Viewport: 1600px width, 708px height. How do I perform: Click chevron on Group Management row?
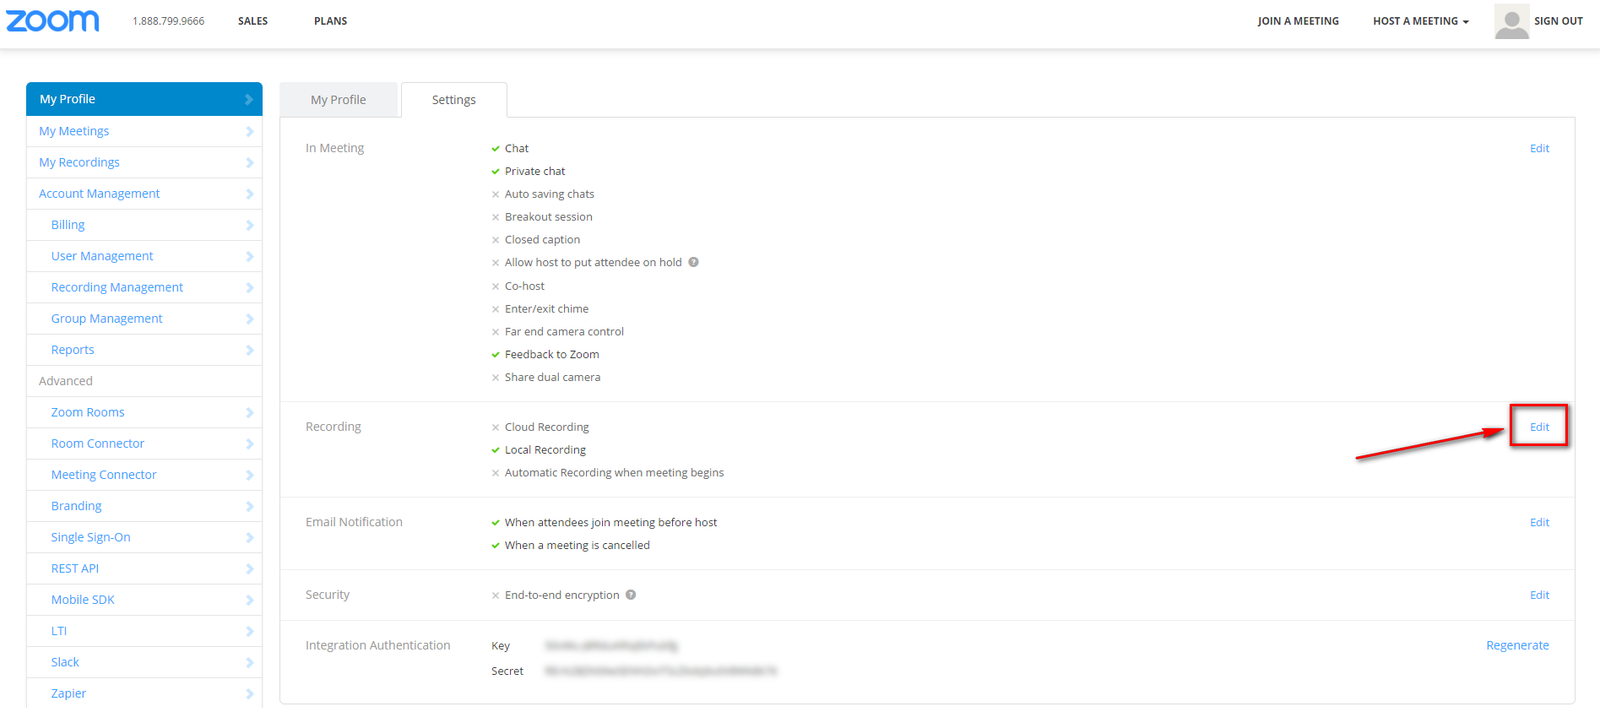coord(249,318)
